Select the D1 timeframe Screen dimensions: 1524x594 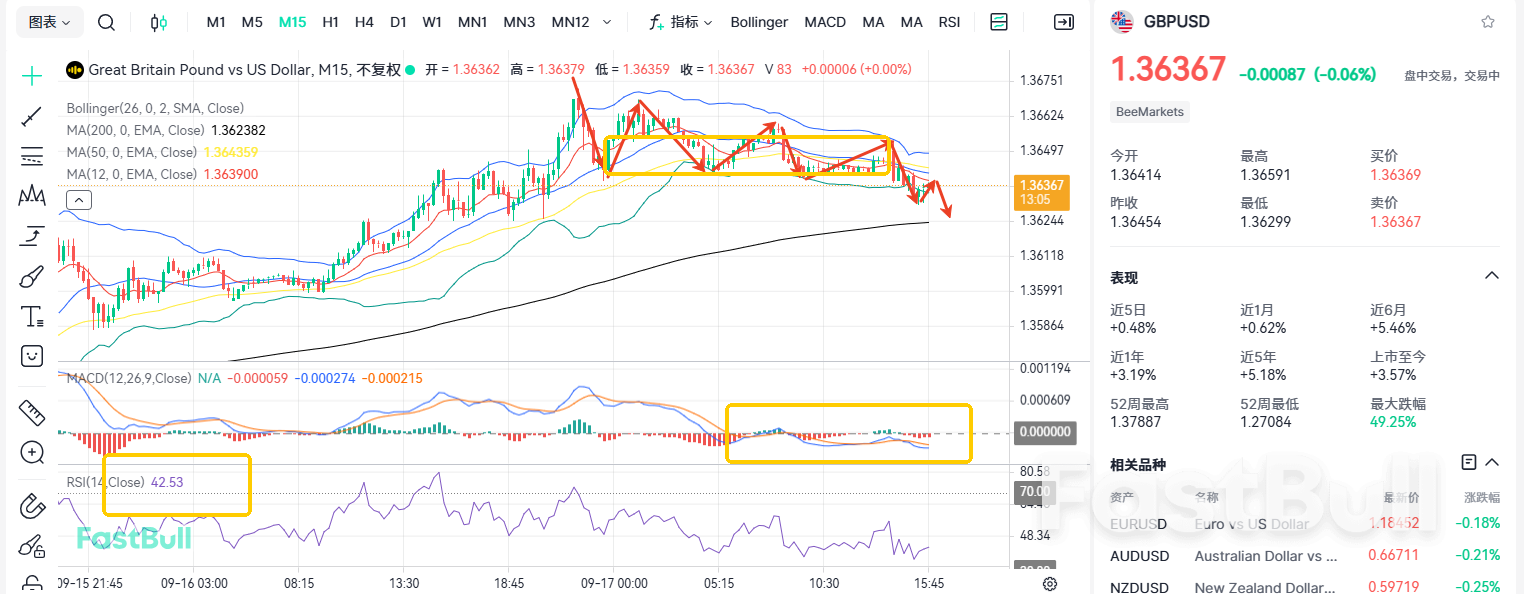(x=398, y=22)
